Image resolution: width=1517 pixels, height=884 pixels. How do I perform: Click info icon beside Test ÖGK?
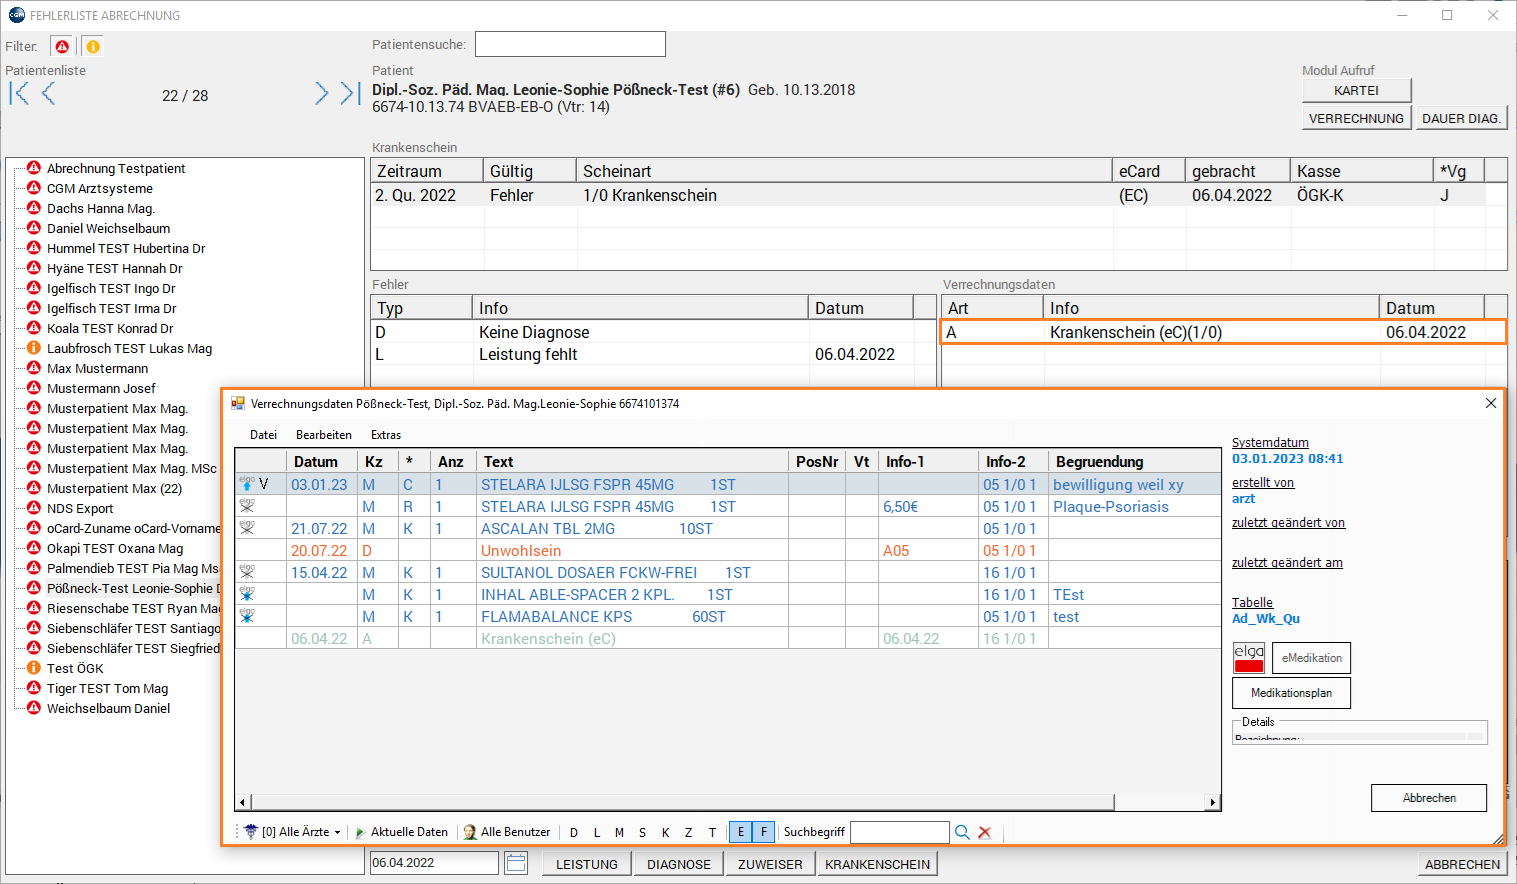pyautogui.click(x=34, y=668)
